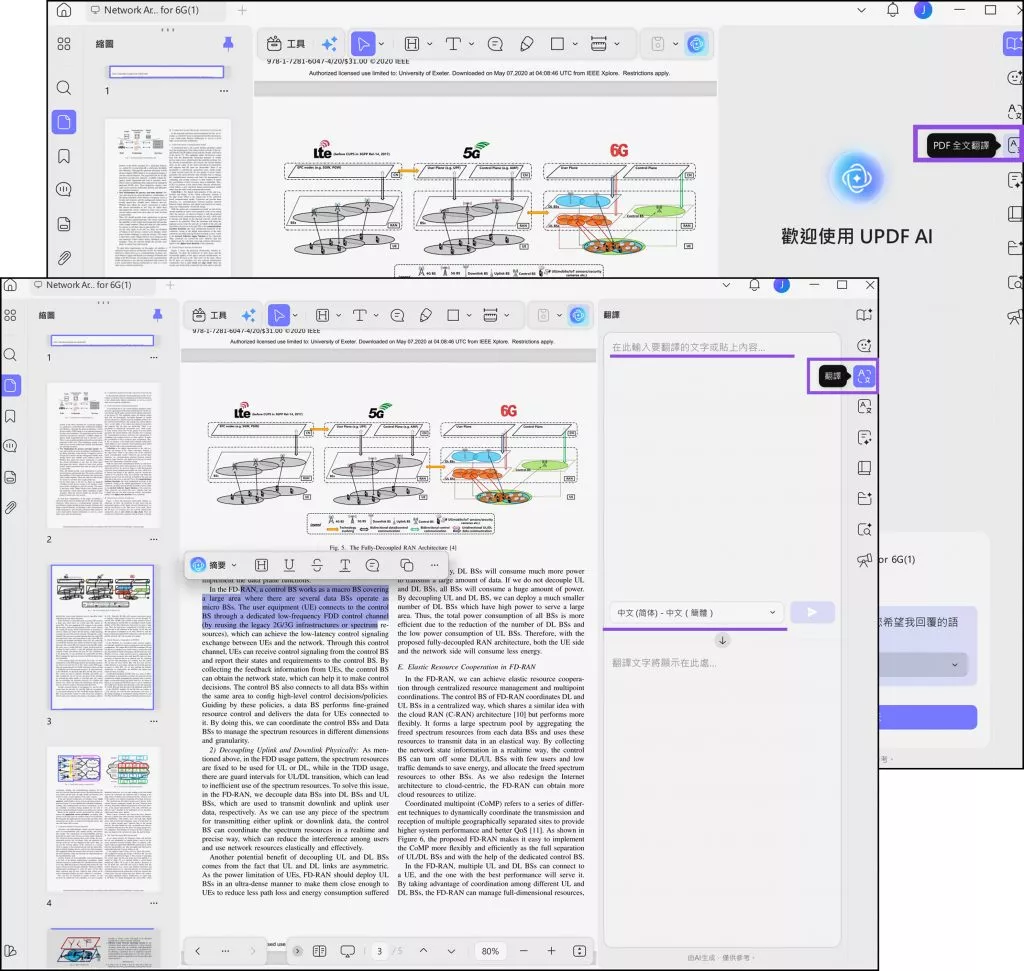This screenshot has height=971, width=1024.
Task: Zoom out with minus button in bottom bar
Action: 523,951
